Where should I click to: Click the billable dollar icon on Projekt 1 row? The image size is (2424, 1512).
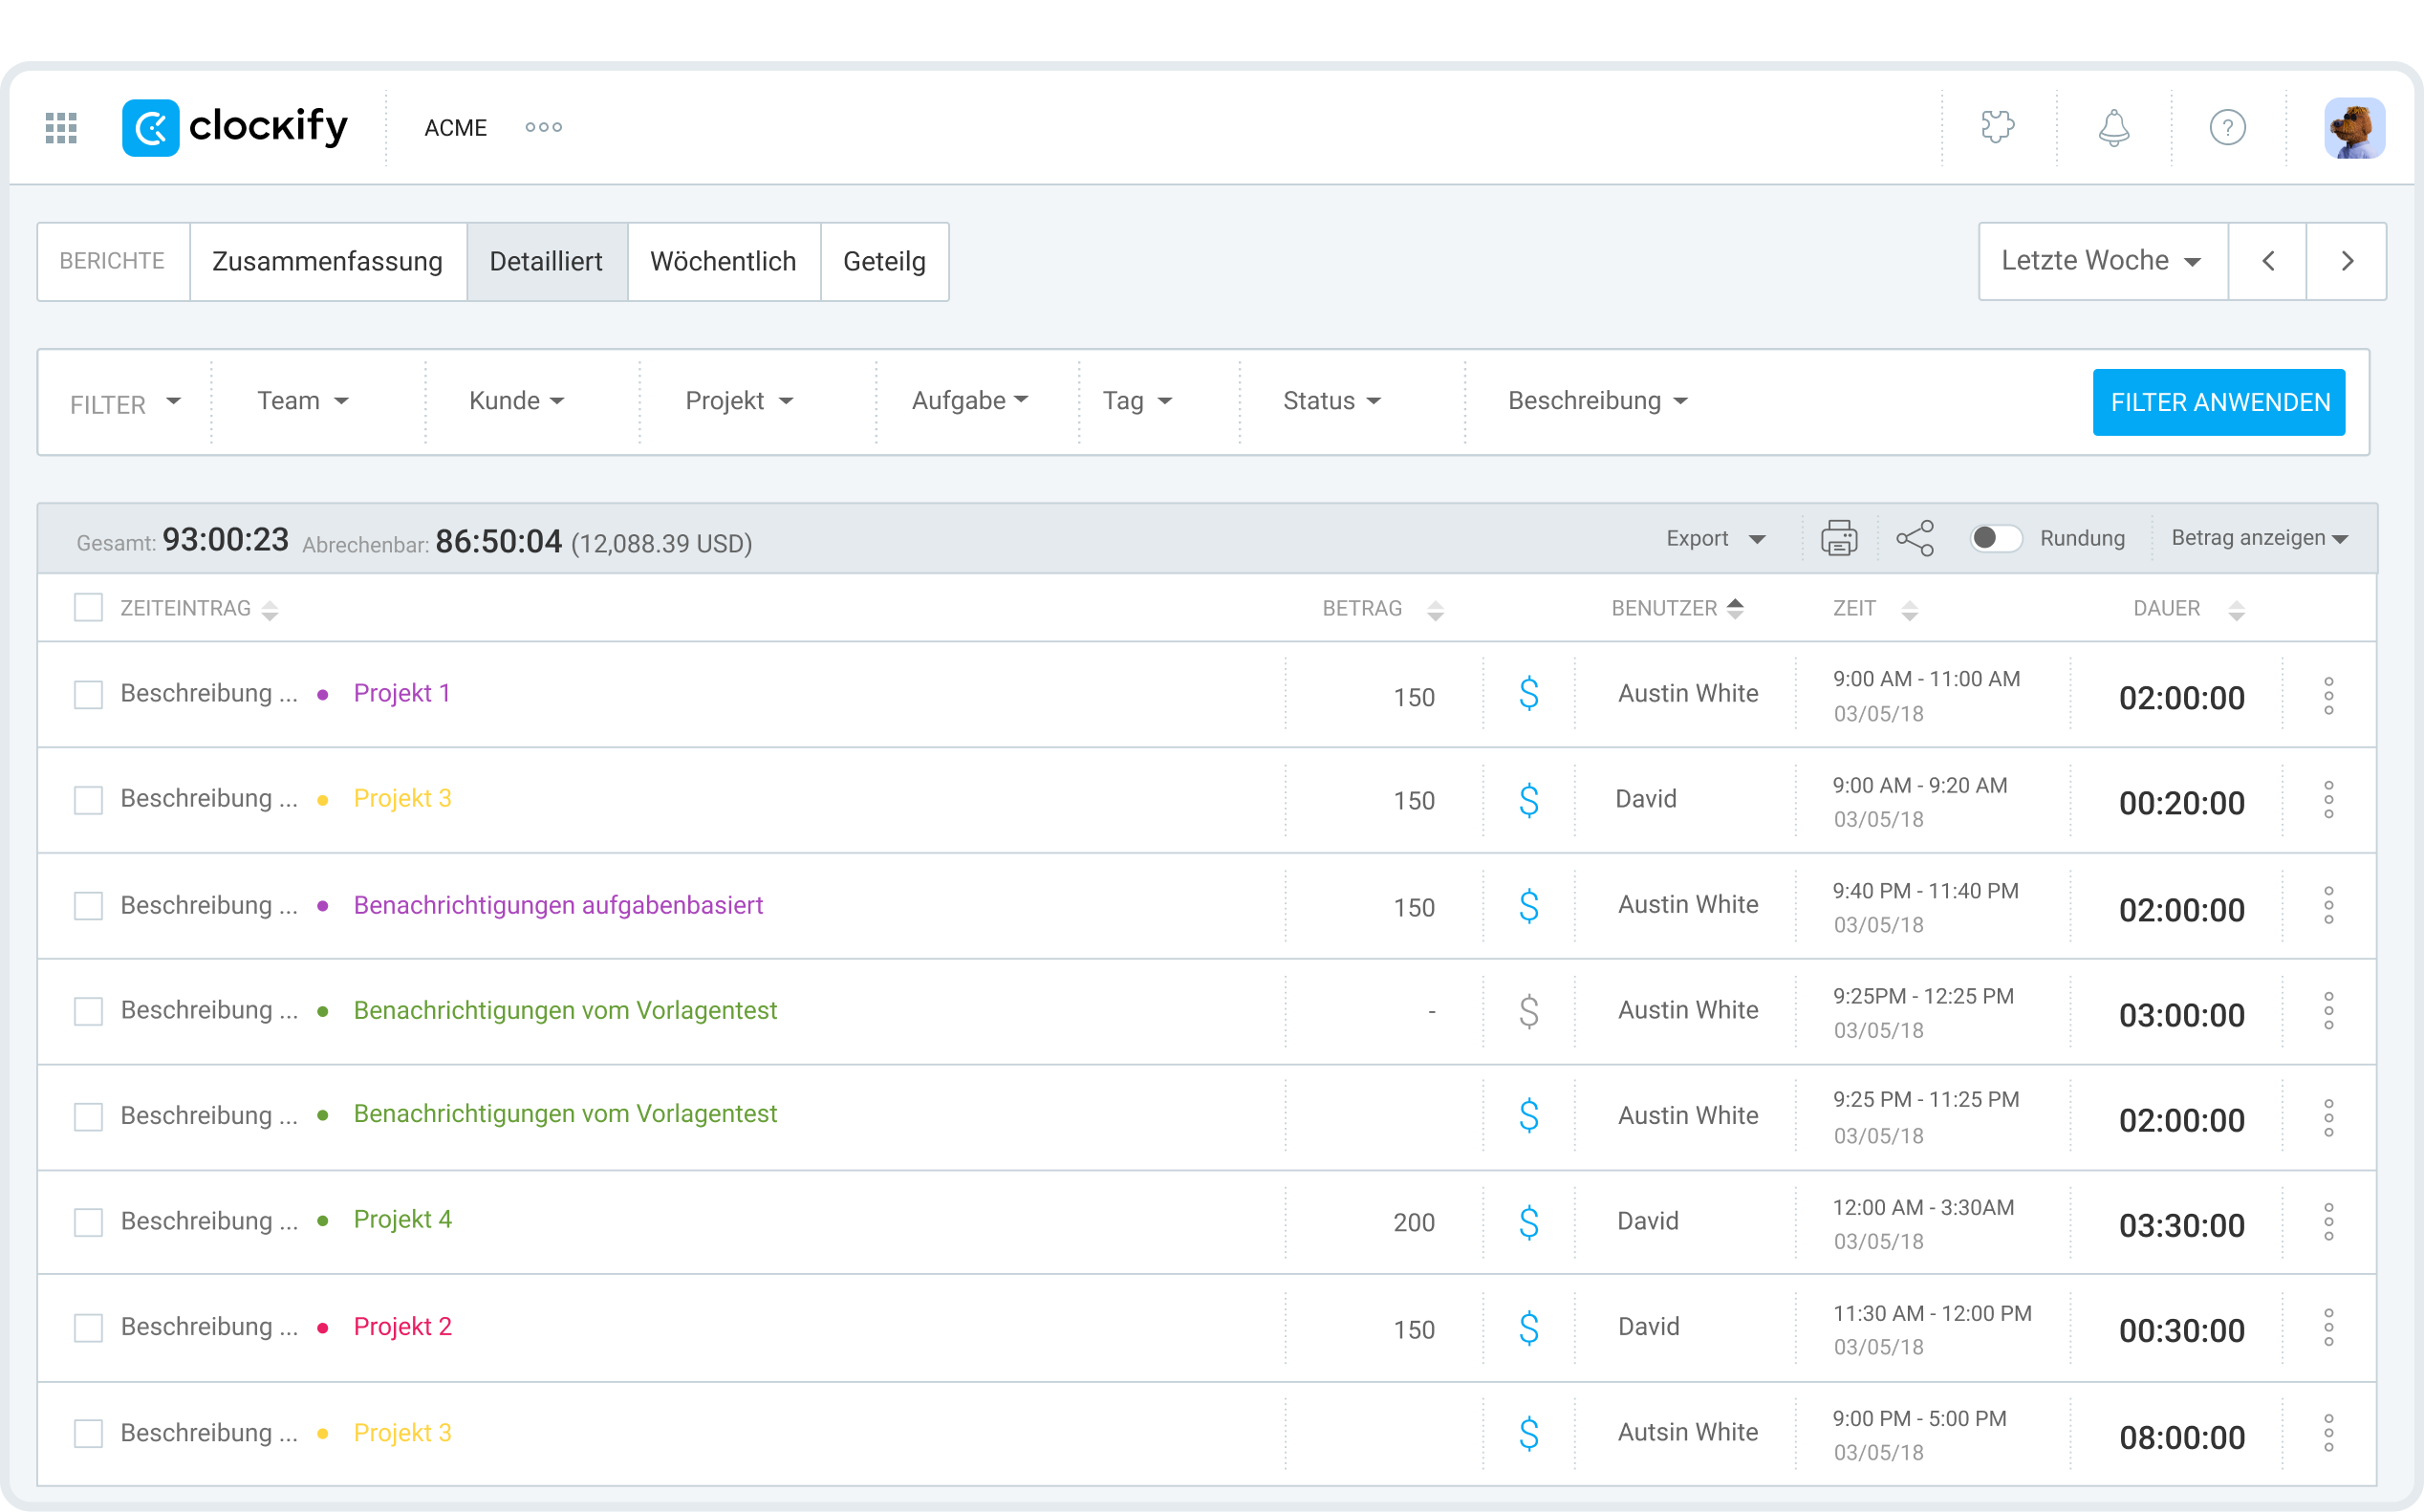click(1528, 694)
